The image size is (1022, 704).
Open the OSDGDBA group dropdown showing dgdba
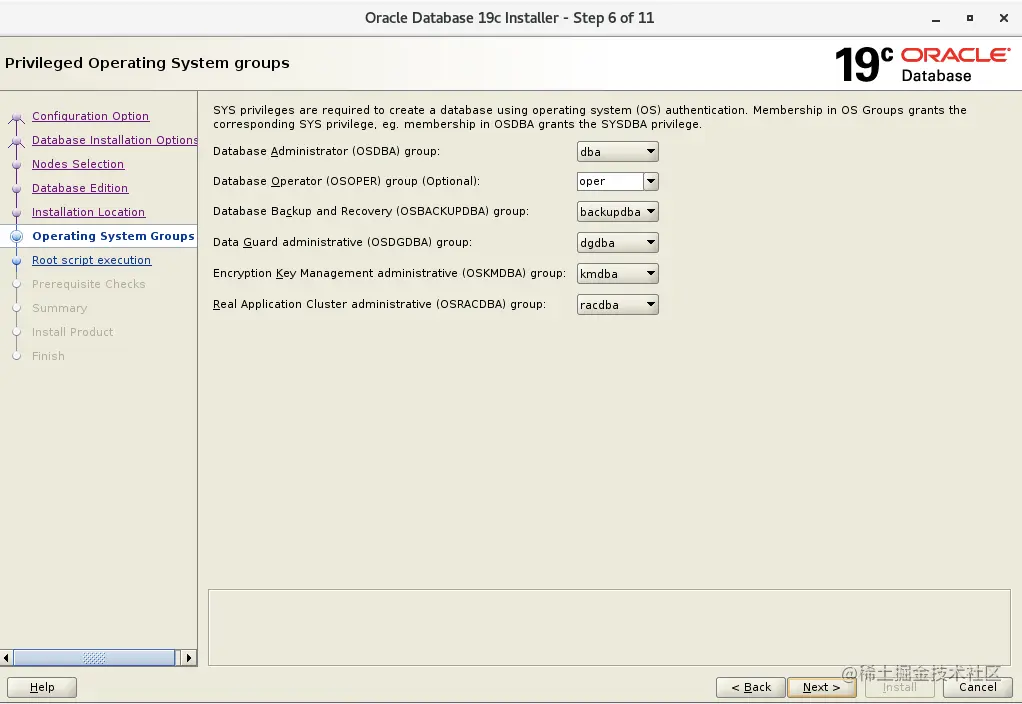(x=617, y=242)
